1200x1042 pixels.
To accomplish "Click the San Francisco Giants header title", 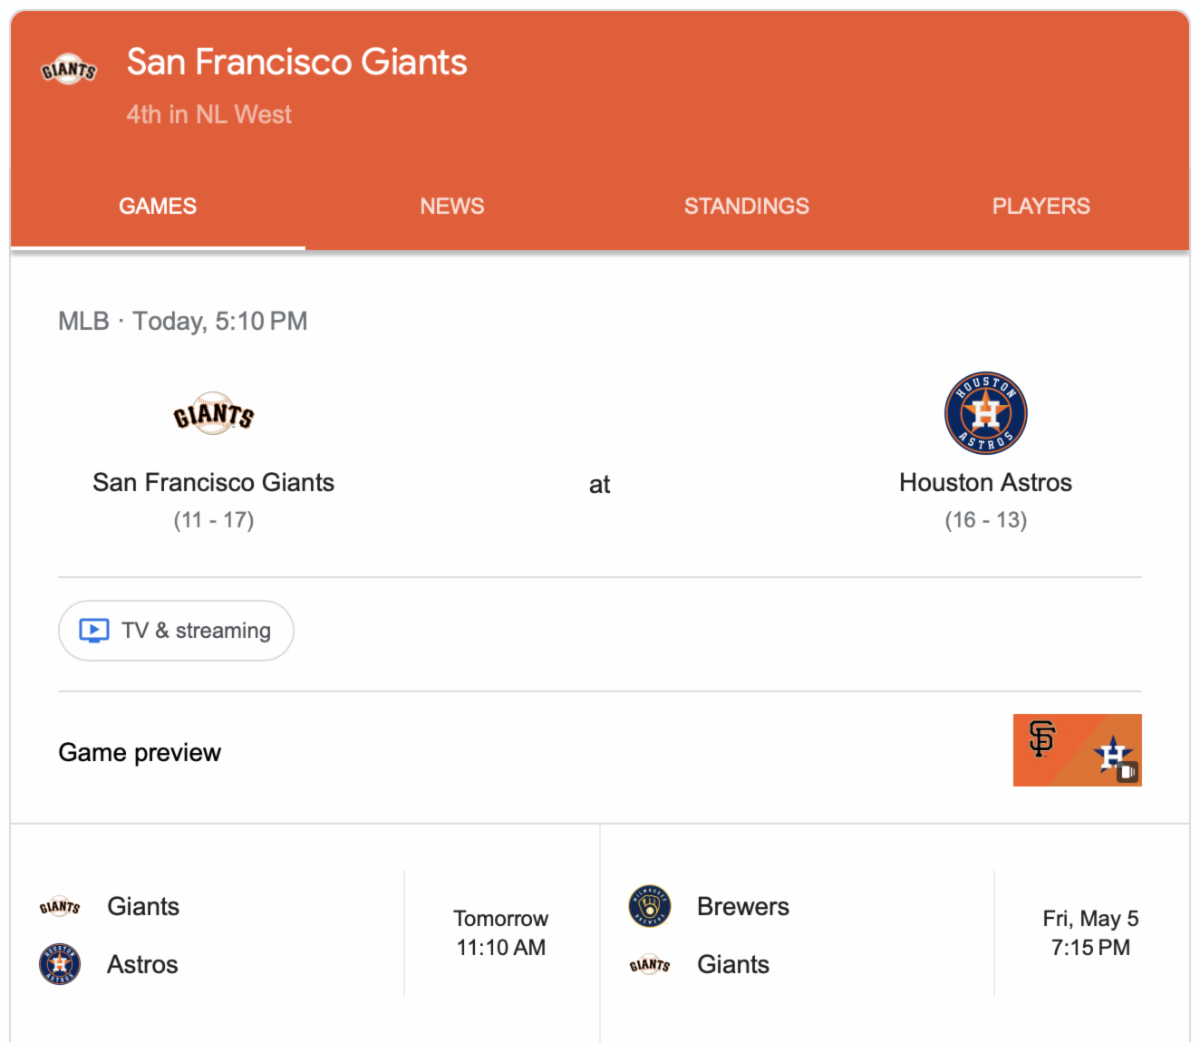I will [297, 62].
